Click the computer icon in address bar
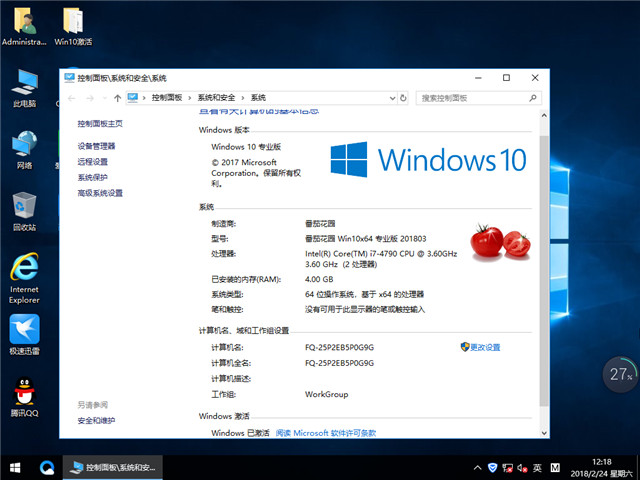Viewport: 640px width, 480px height. (133, 98)
